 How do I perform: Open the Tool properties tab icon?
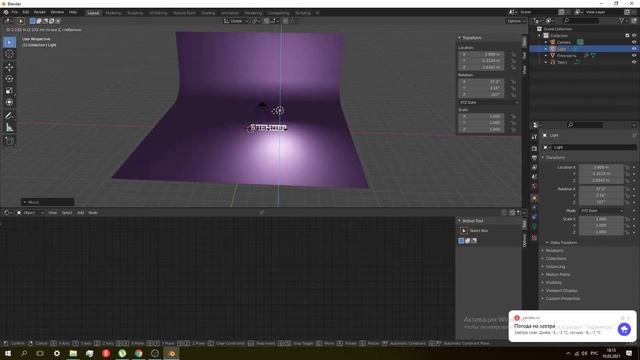534,137
